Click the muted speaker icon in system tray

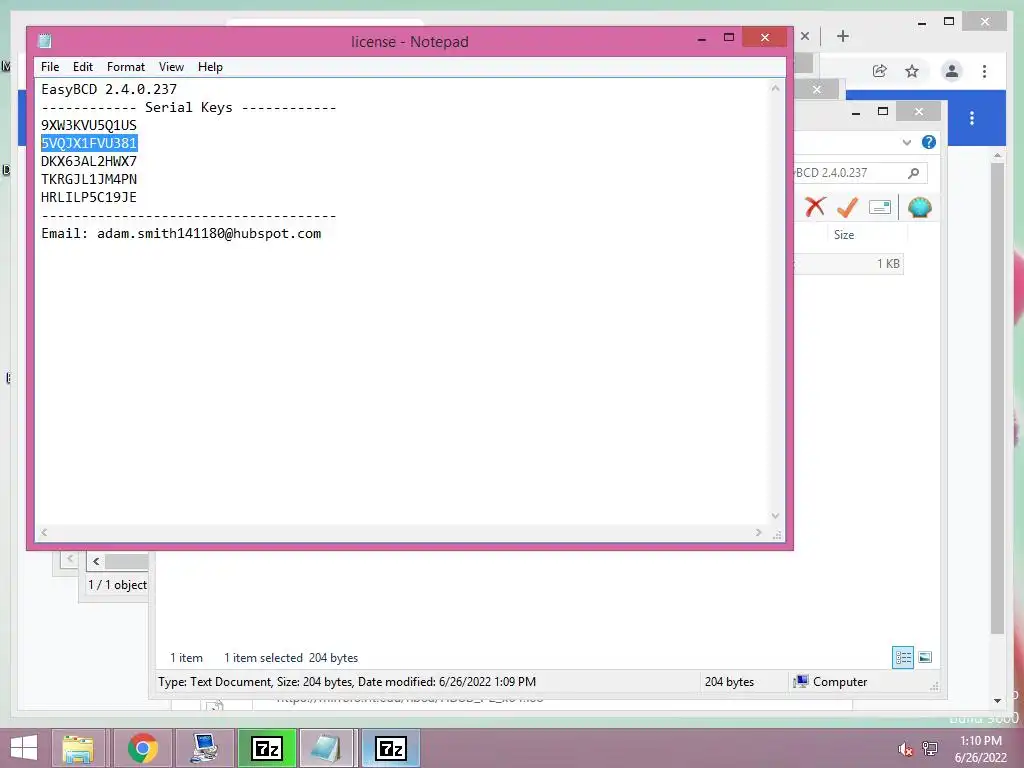point(905,749)
